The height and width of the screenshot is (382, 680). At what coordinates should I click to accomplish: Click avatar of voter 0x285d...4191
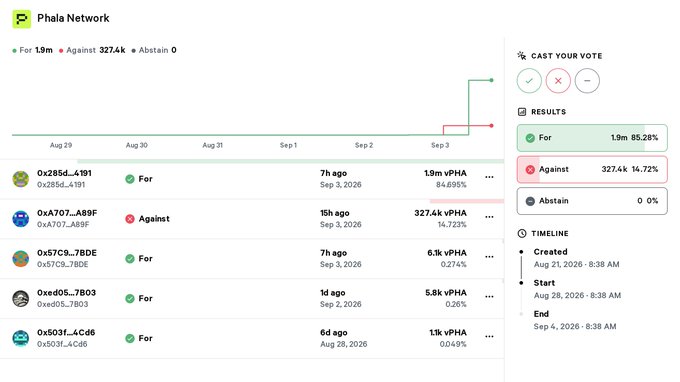click(20, 179)
